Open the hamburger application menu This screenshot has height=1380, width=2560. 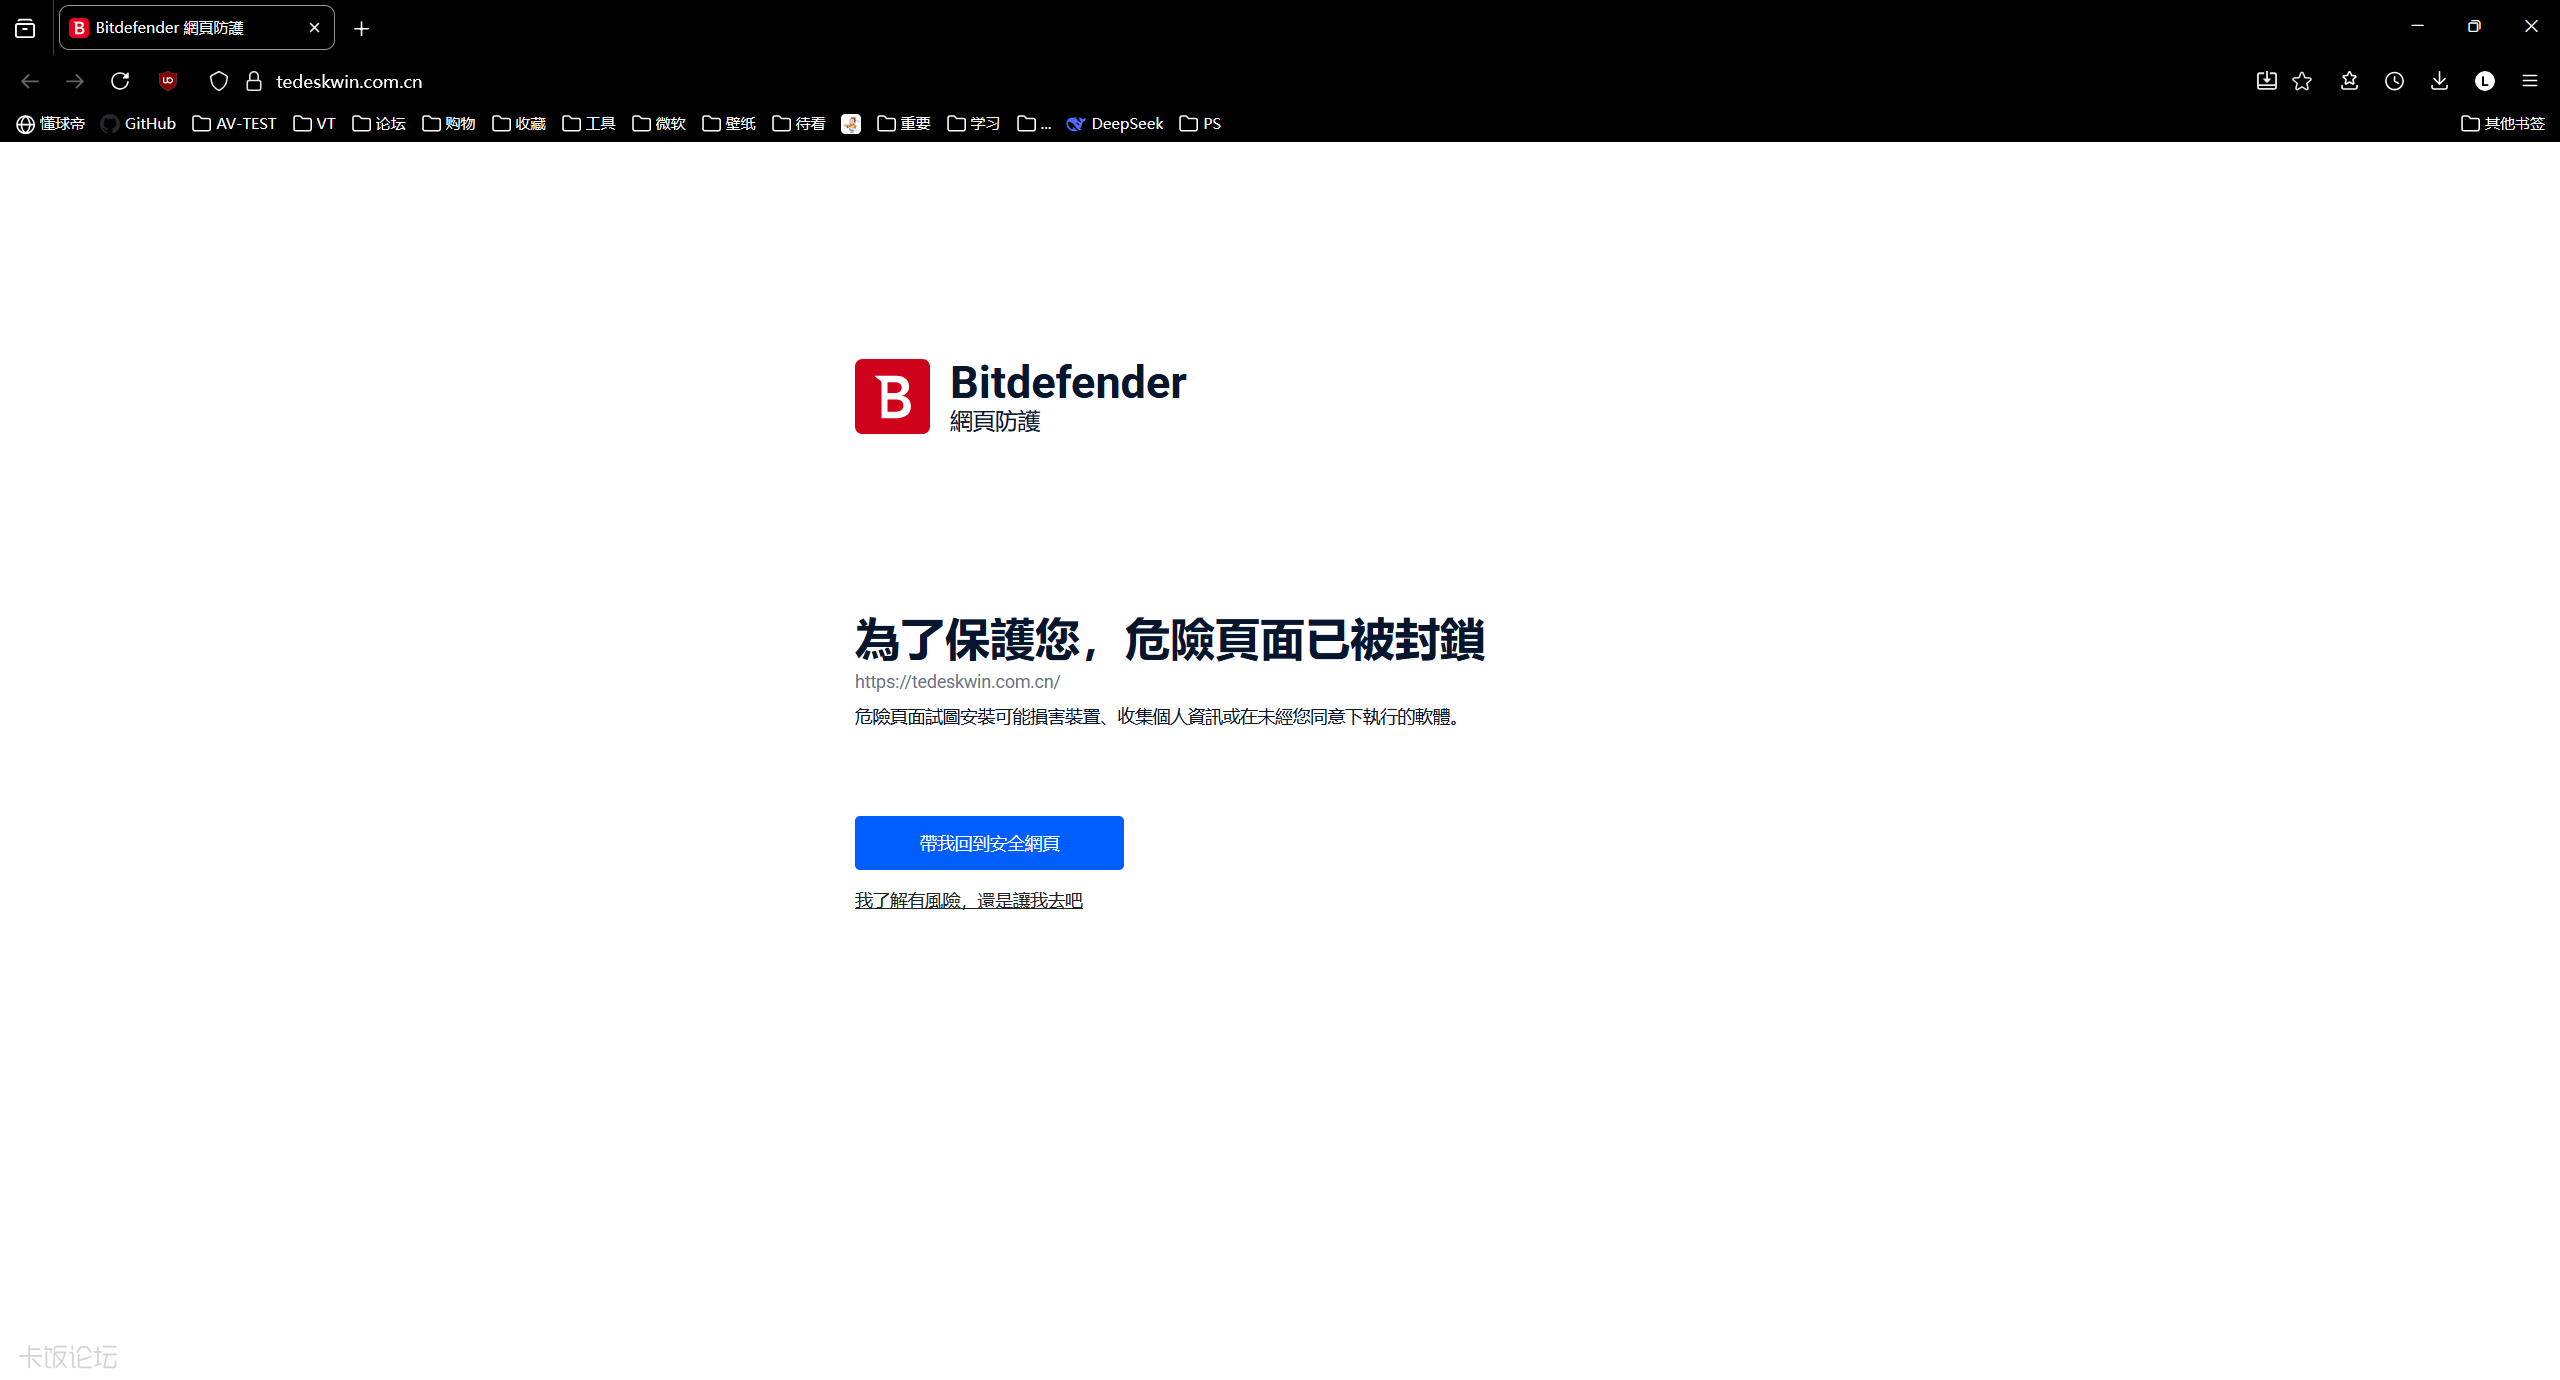2530,81
